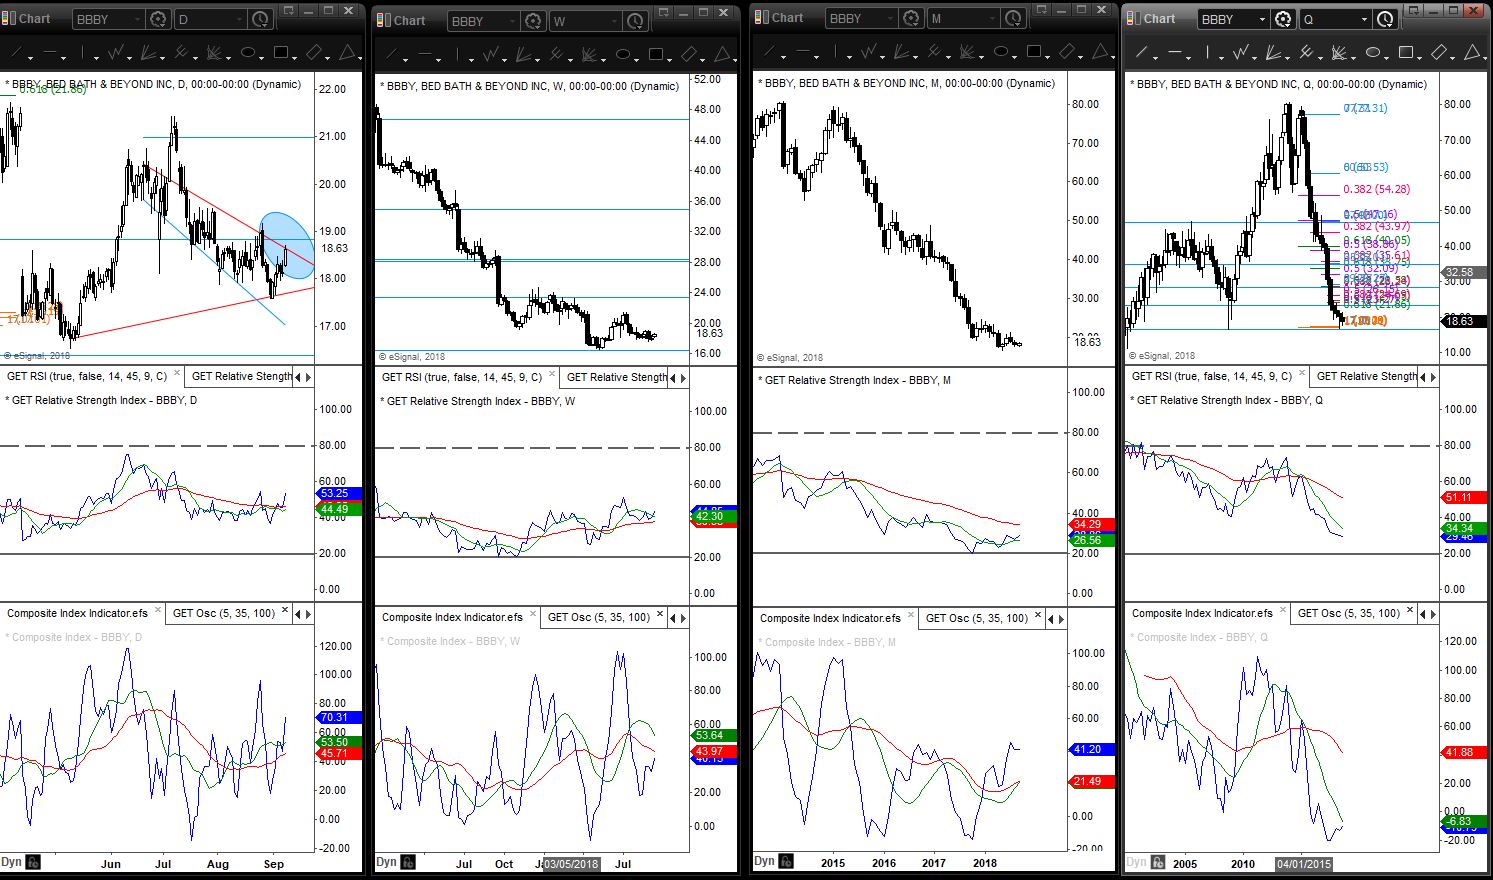Pick the fan lines tool in the weekly chart

click(525, 54)
